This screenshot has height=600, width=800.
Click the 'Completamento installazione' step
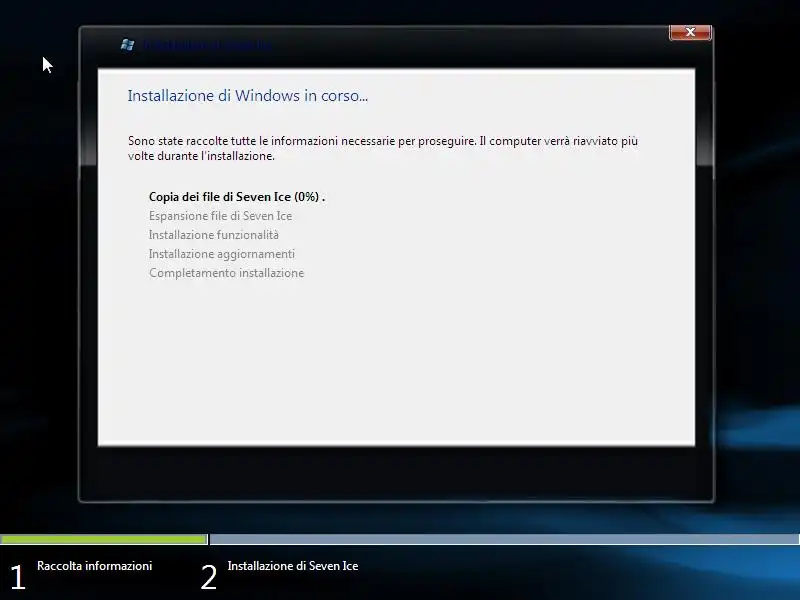pyautogui.click(x=227, y=273)
